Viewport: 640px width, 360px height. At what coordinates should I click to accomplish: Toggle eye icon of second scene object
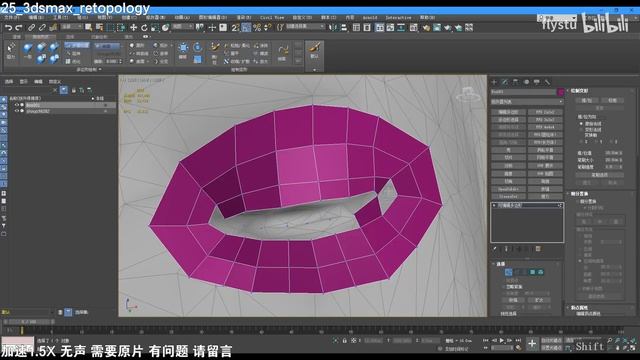(17, 111)
